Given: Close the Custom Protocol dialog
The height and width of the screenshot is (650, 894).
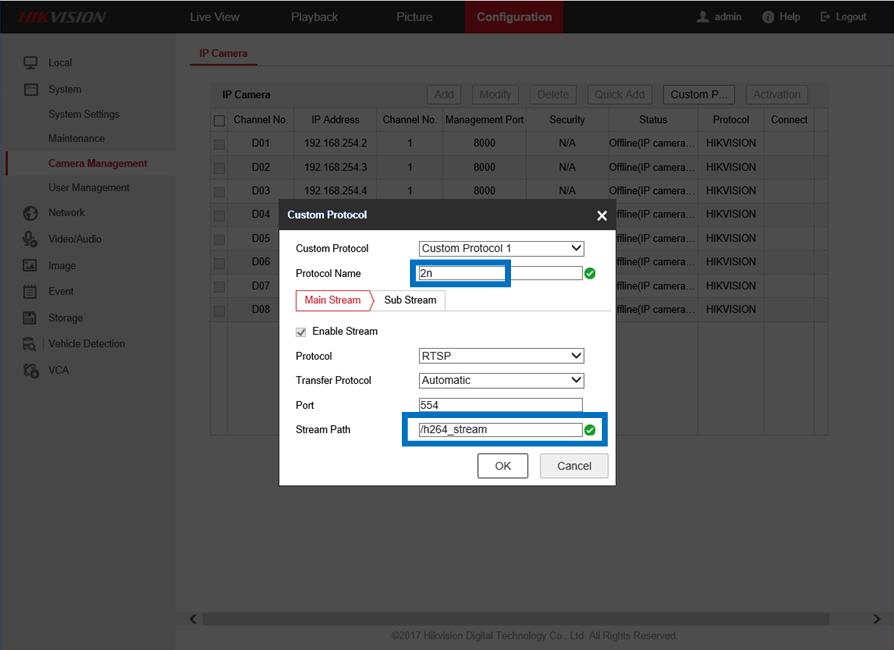Looking at the screenshot, I should pyautogui.click(x=601, y=215).
